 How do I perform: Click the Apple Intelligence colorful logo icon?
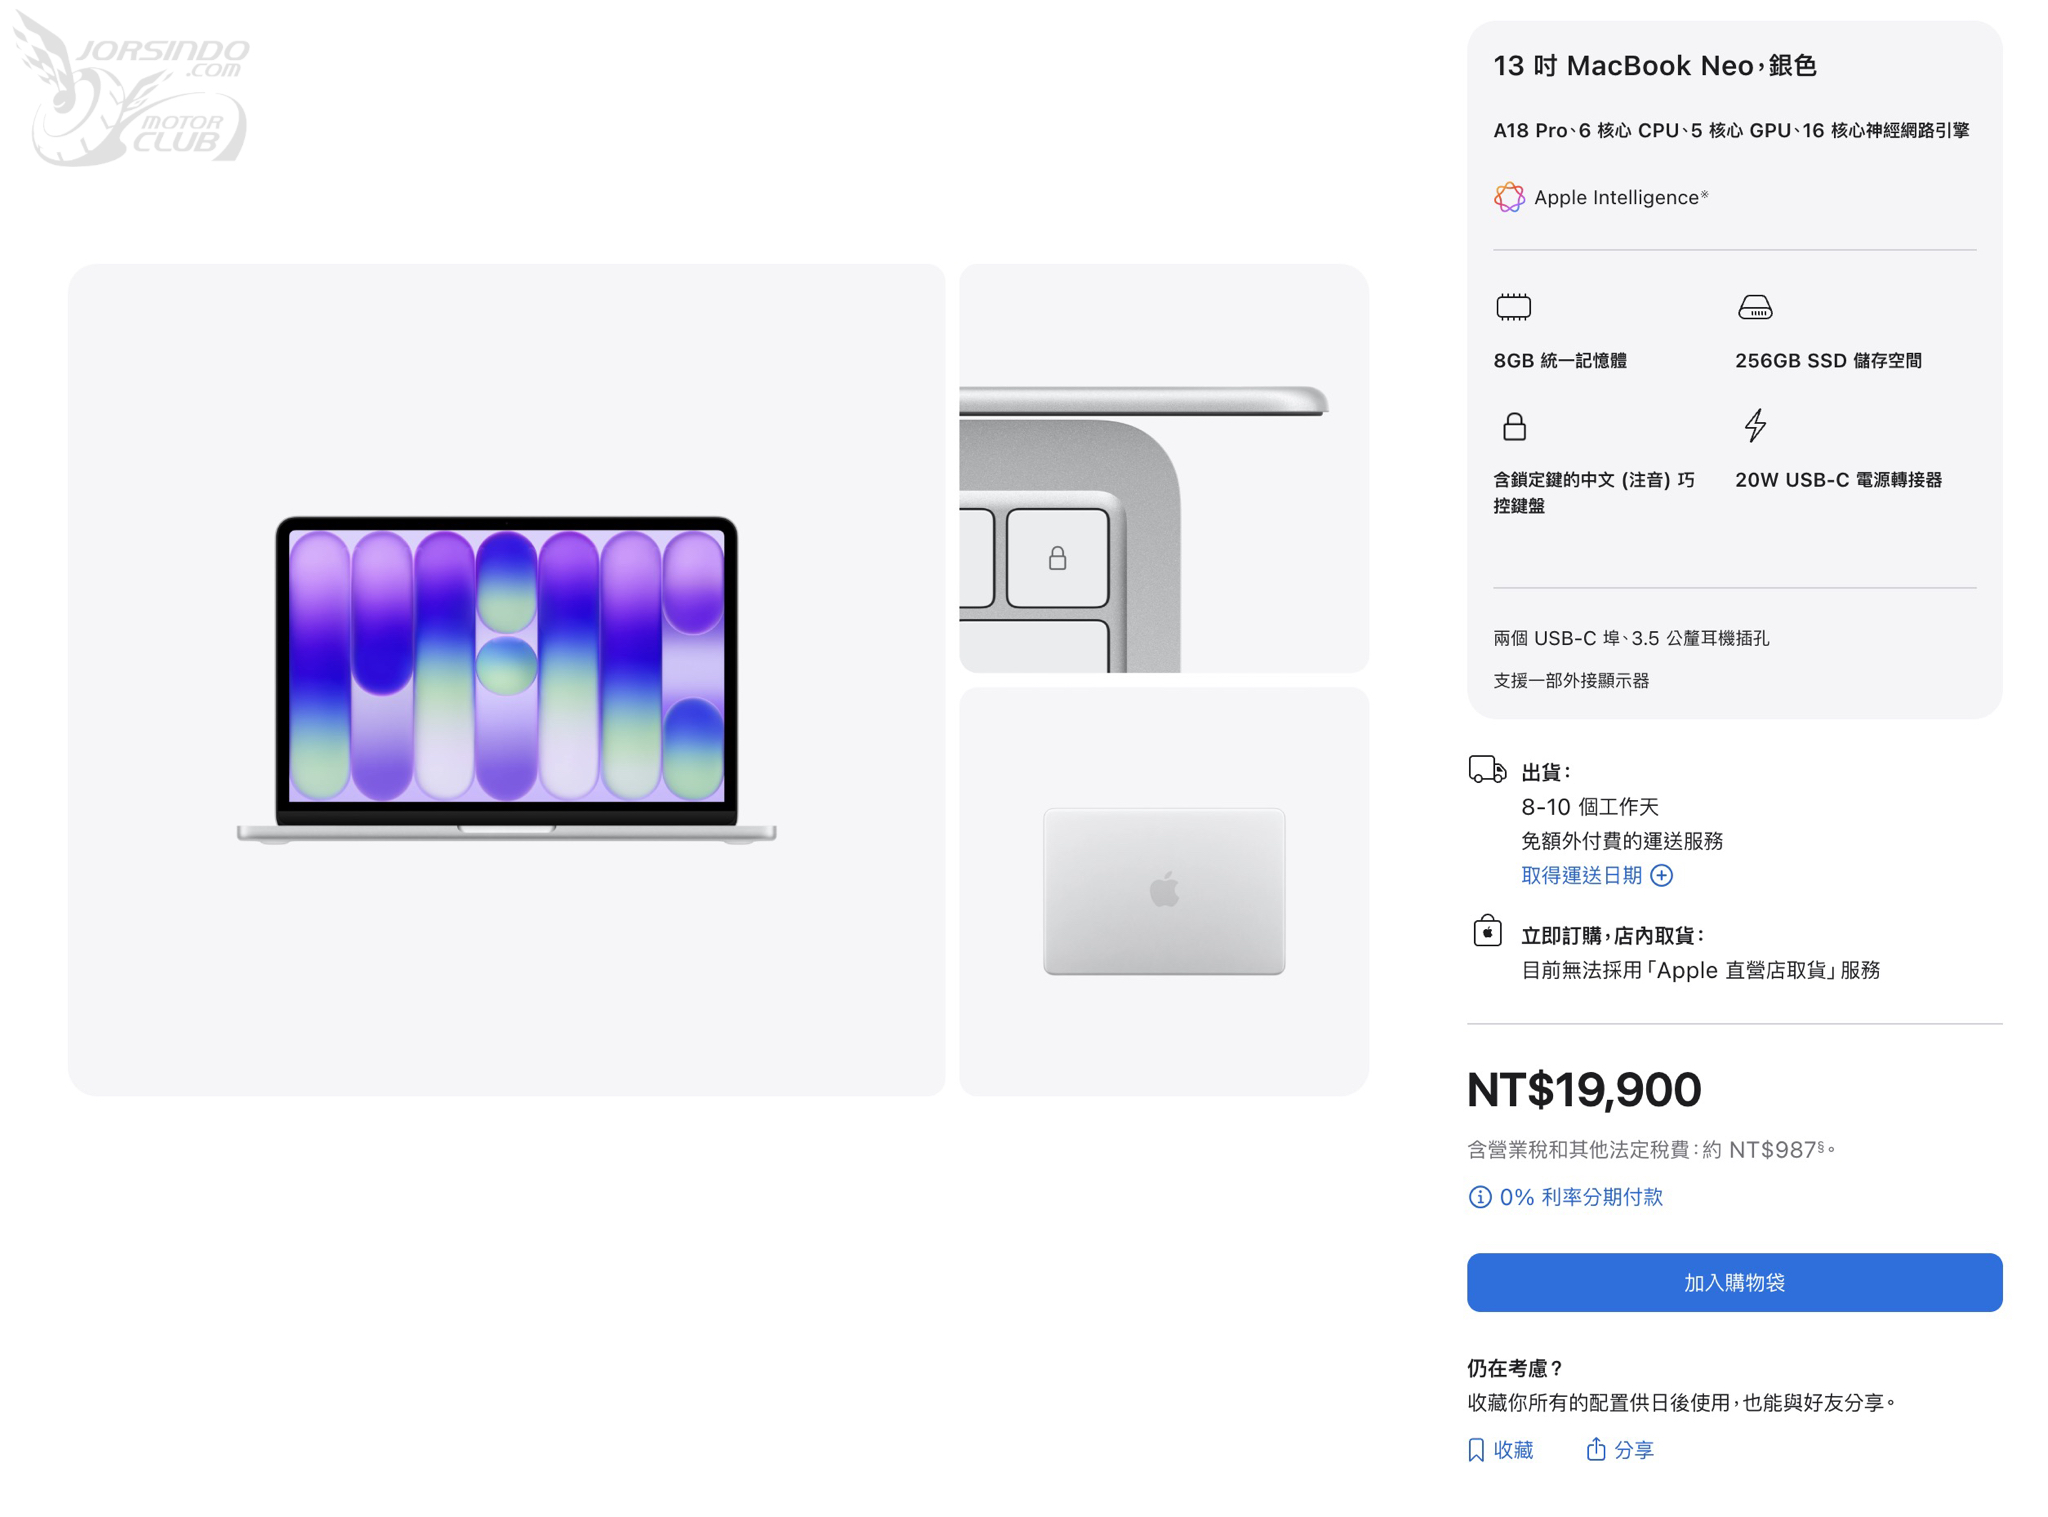[1508, 197]
